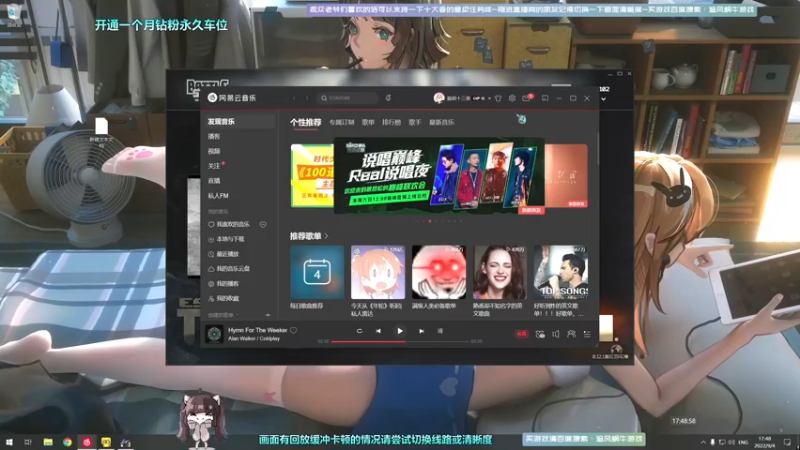
Task: Show the red banner right of the carousel
Action: click(x=566, y=176)
